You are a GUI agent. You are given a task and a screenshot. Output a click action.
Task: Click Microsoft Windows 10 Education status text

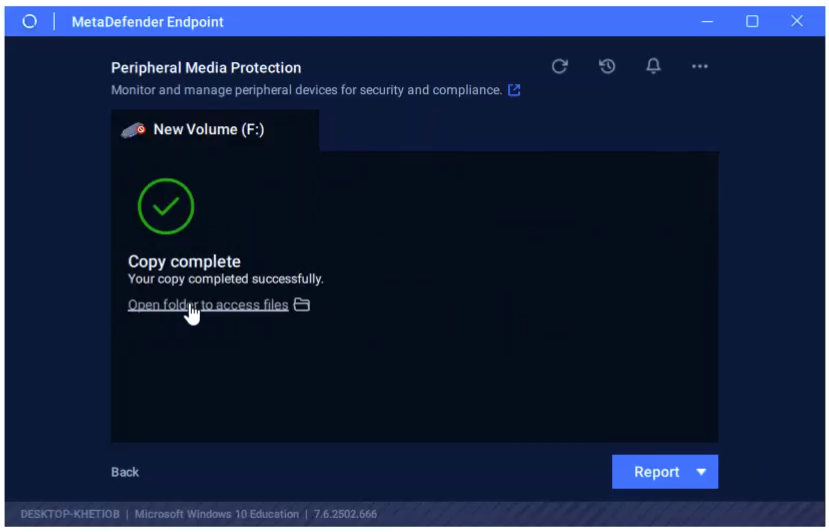[x=217, y=514]
